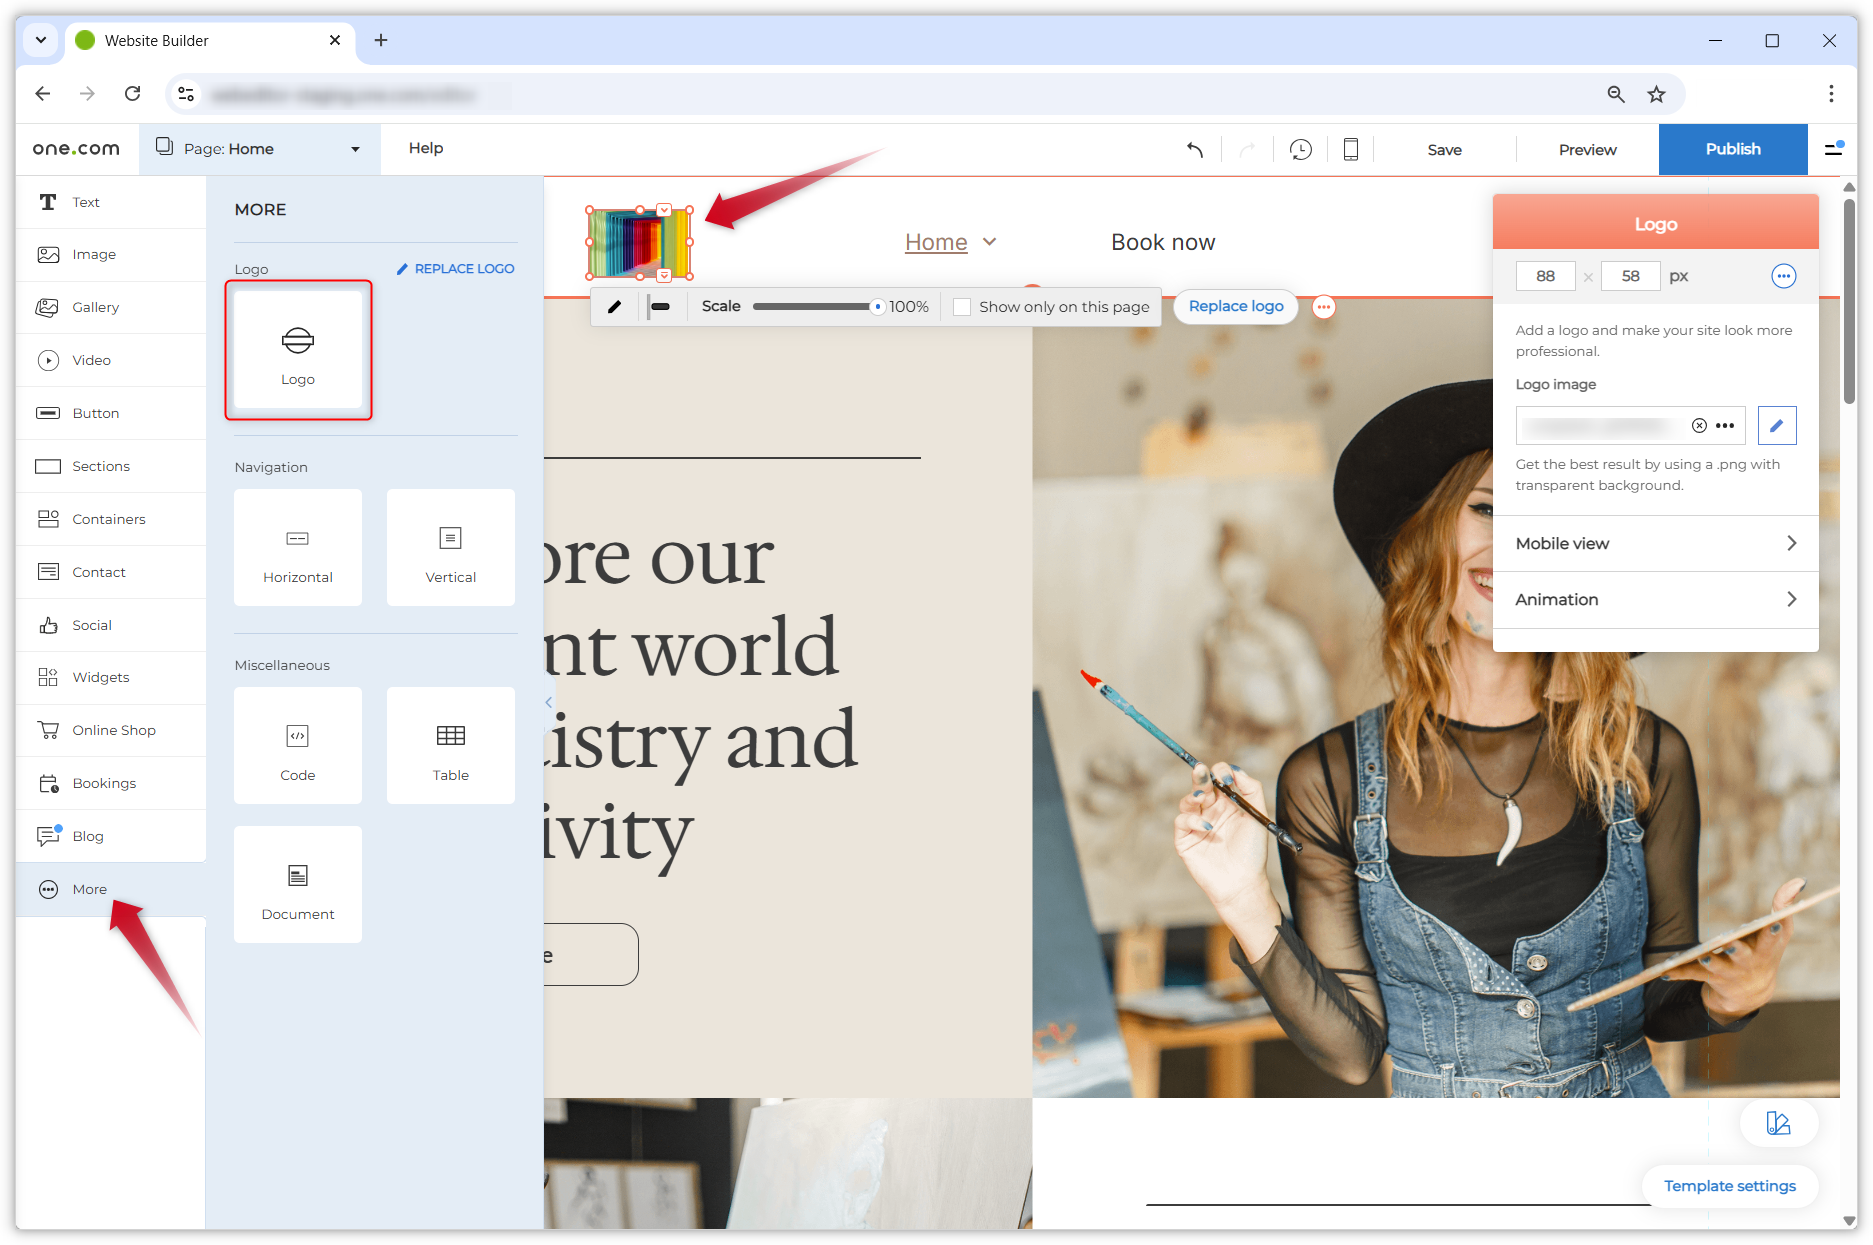
Task: Click the logo width input field
Action: (1544, 276)
